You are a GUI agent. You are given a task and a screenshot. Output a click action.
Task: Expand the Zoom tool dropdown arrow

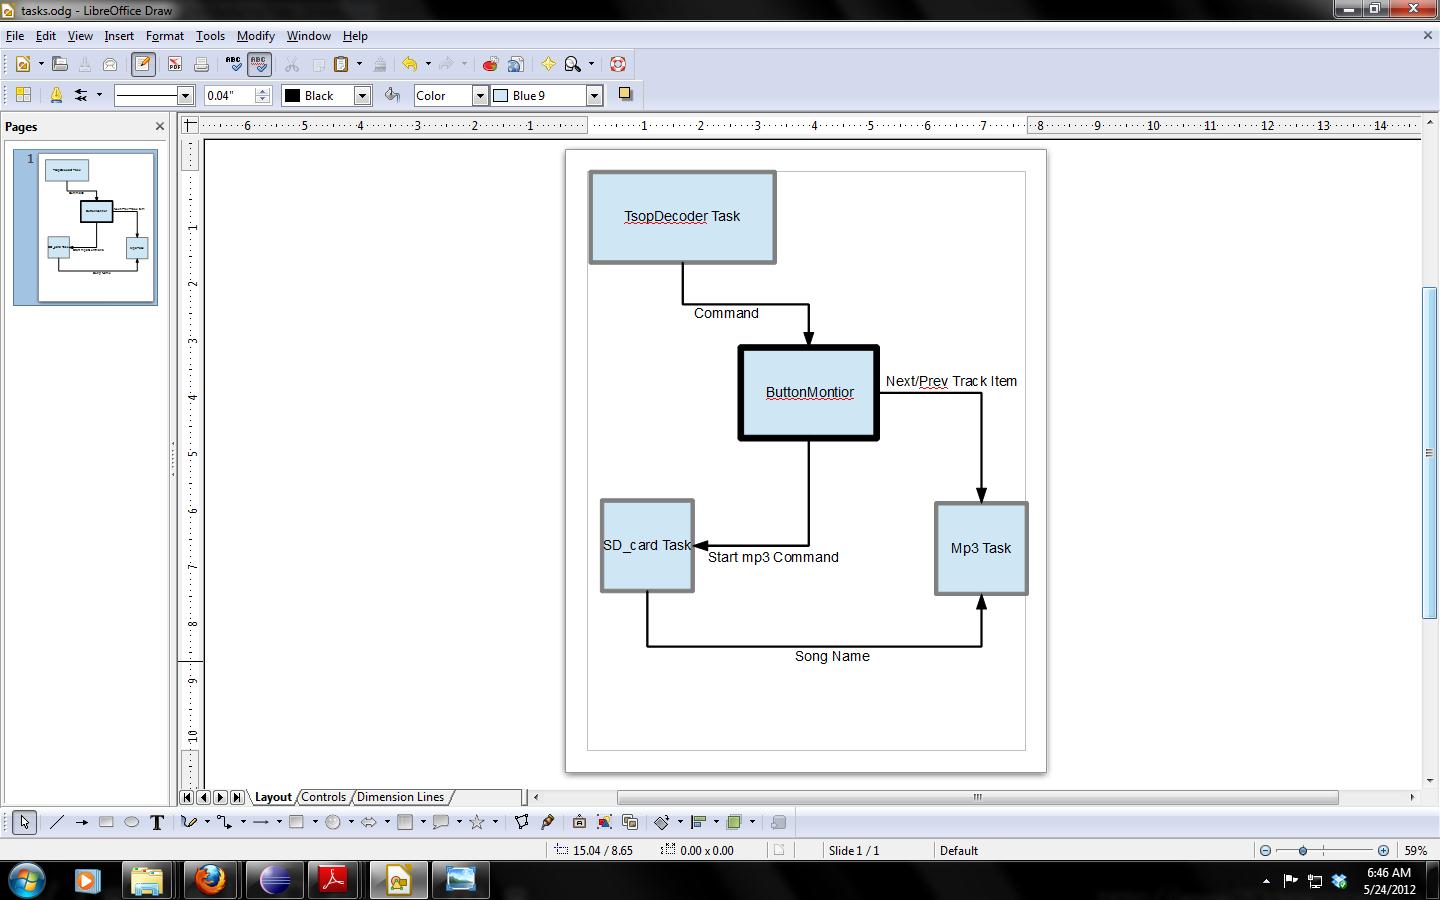point(591,64)
